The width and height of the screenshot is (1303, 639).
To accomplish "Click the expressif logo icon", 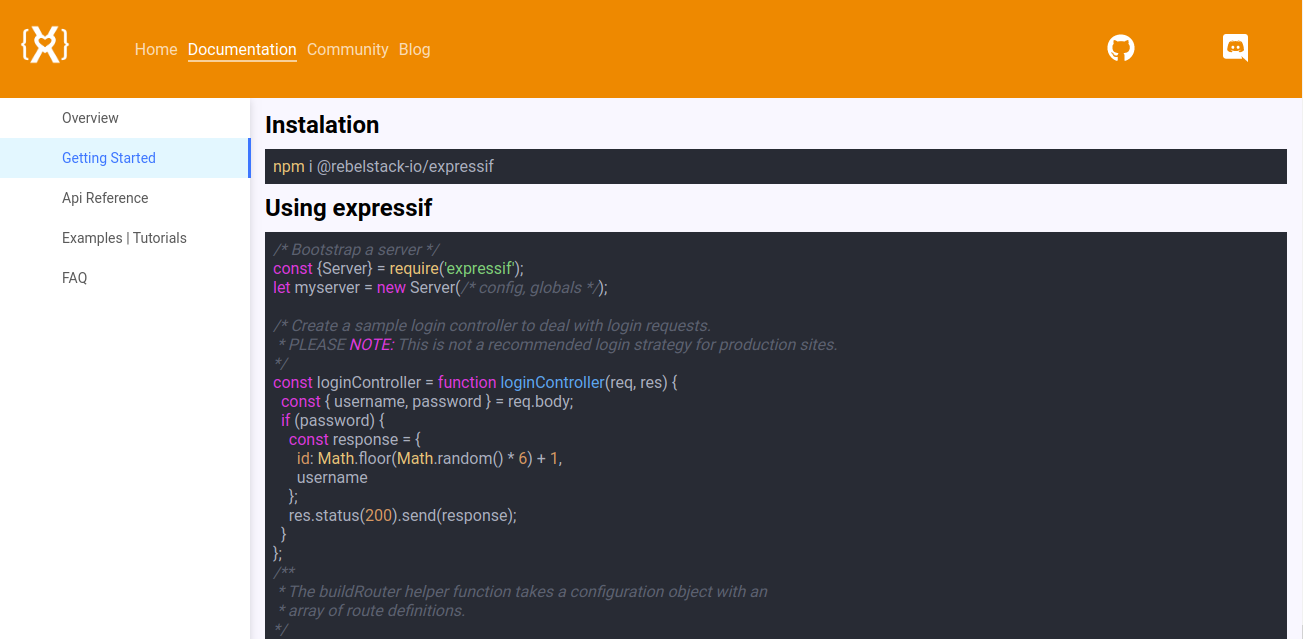I will point(45,45).
